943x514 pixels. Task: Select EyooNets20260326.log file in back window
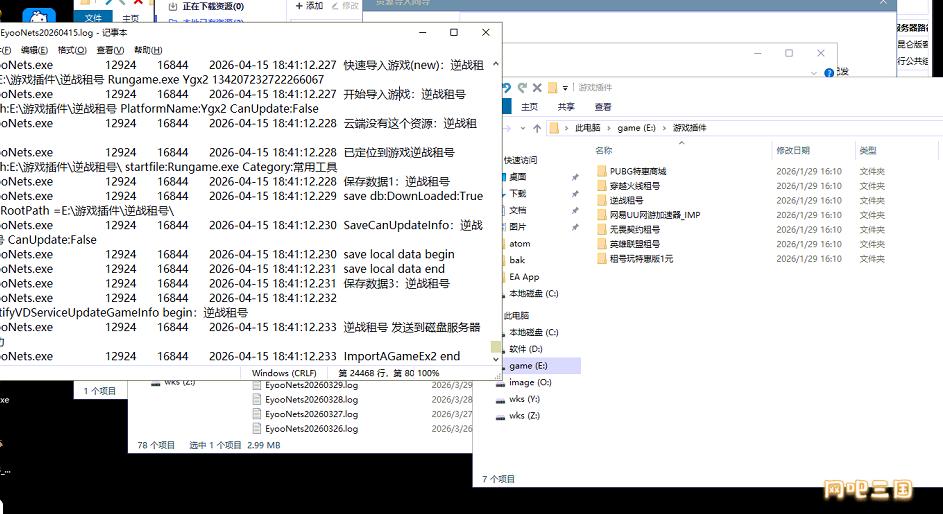(x=312, y=429)
